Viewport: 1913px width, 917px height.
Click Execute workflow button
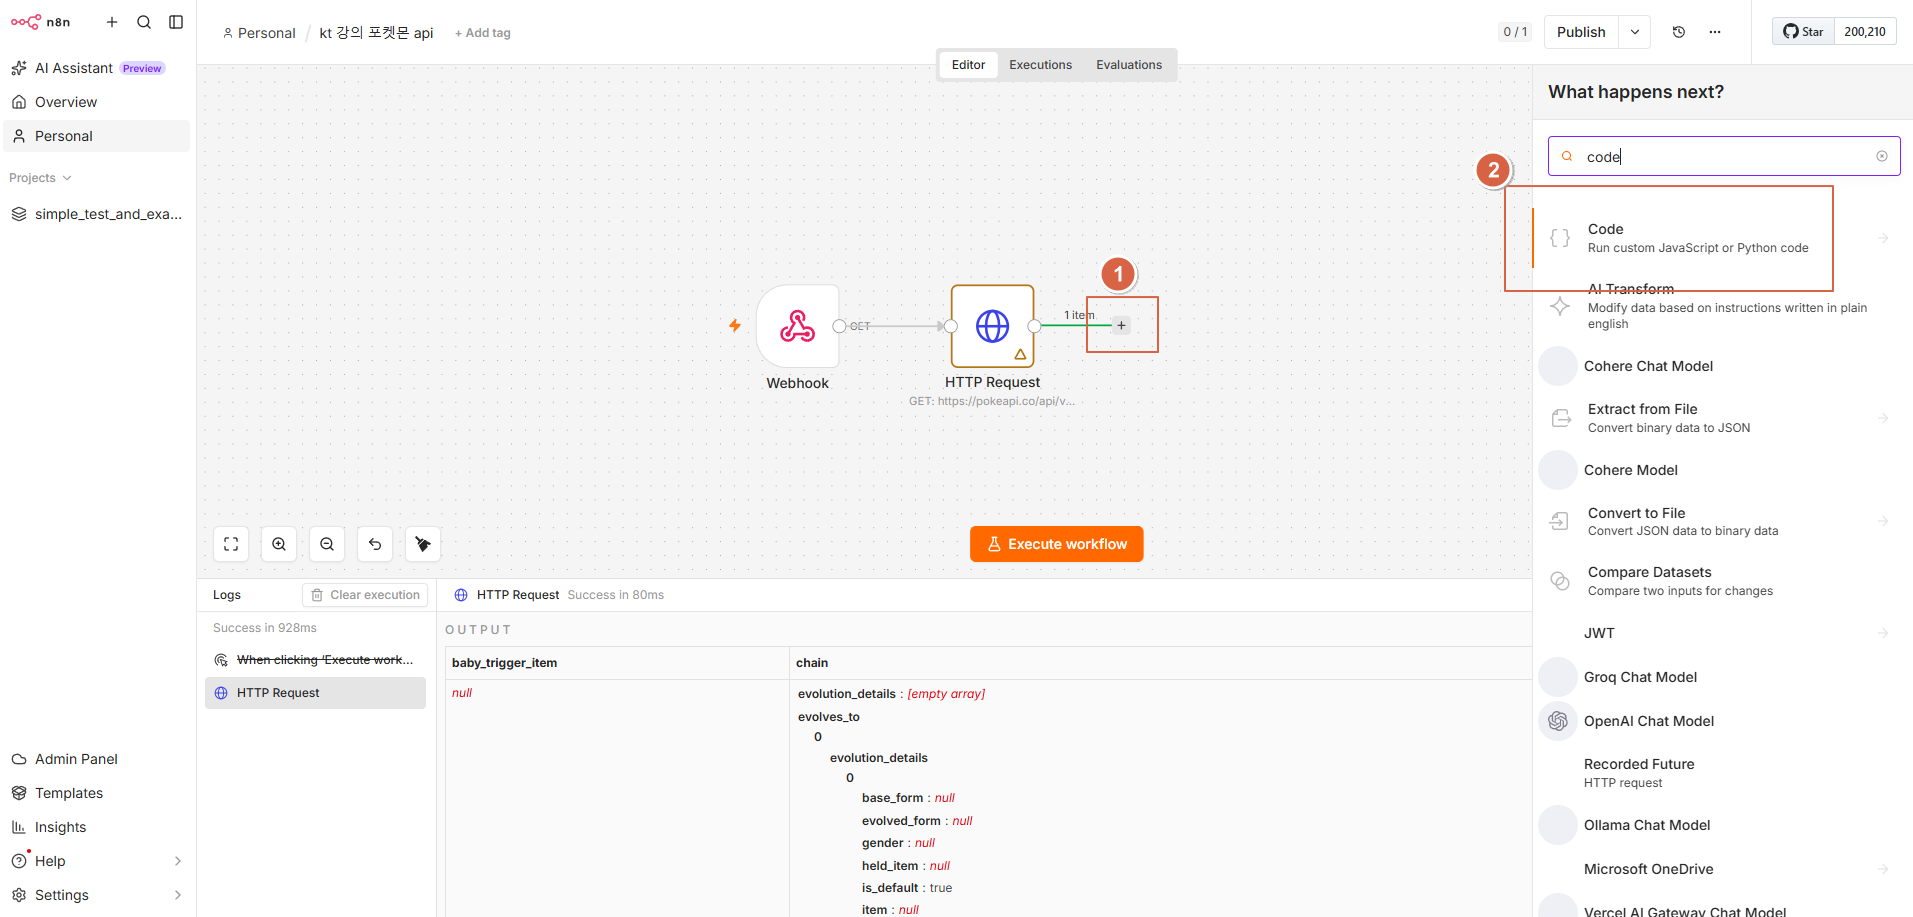point(1056,544)
